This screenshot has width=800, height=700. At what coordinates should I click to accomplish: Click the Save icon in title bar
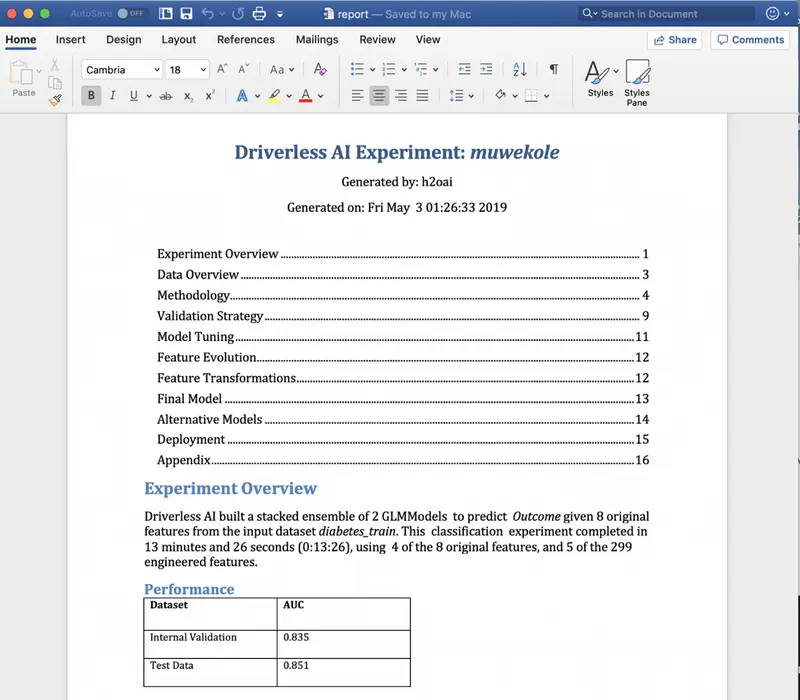click(187, 14)
